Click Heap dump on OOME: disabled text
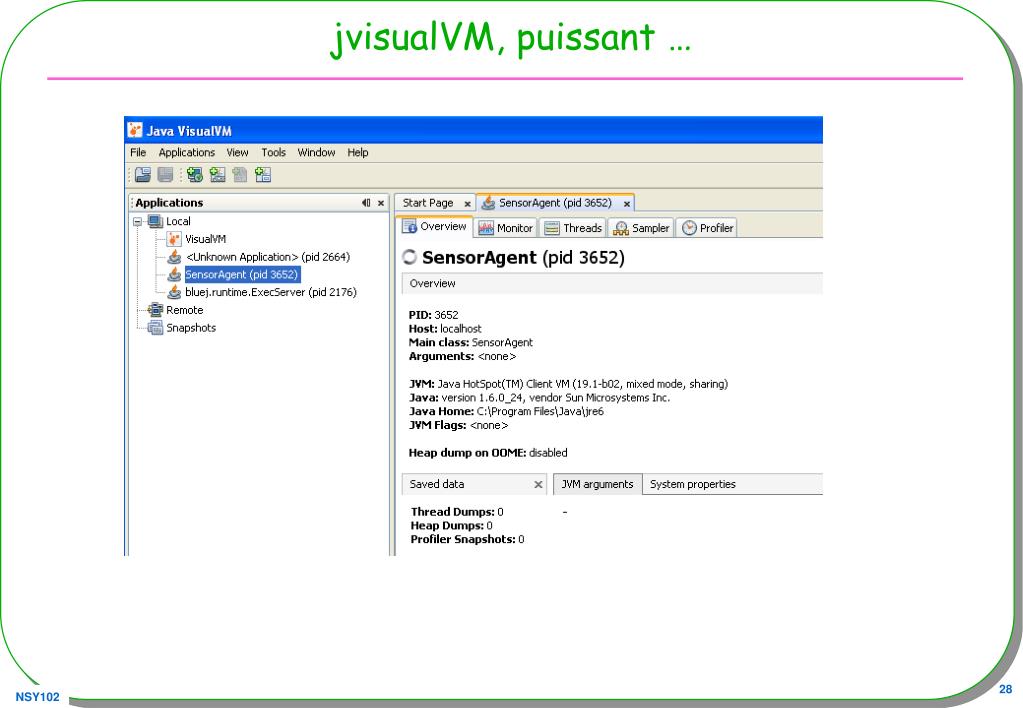Viewport: 1023px width, 708px height. 488,452
